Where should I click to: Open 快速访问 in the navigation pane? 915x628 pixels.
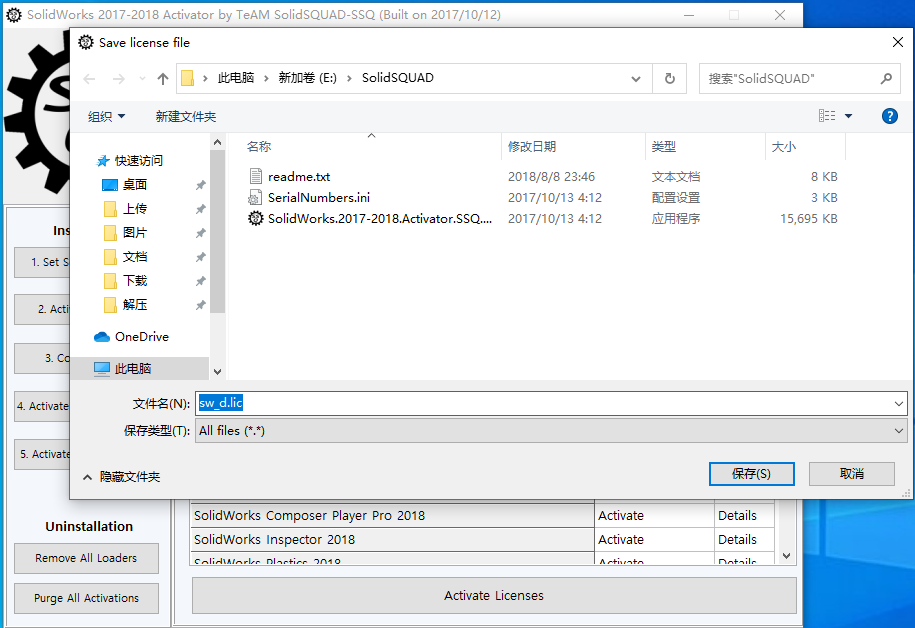(138, 161)
